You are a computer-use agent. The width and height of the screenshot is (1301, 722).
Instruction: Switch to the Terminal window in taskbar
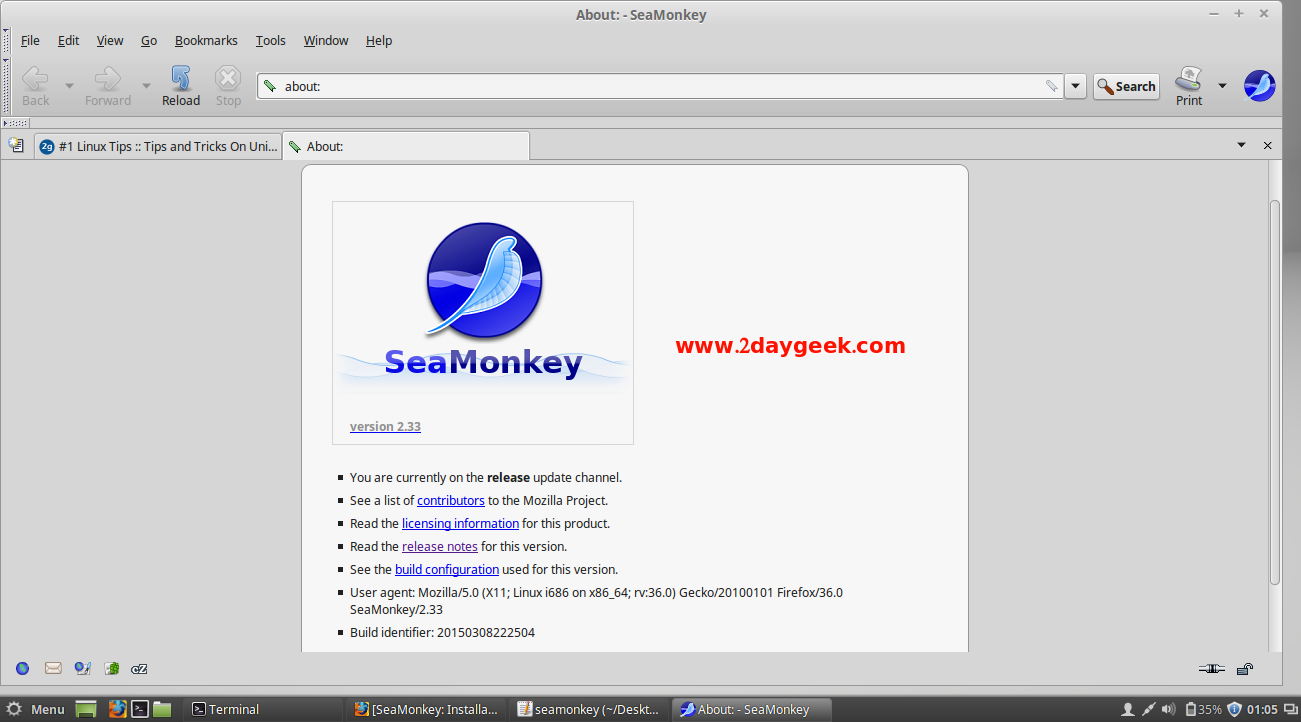pyautogui.click(x=263, y=709)
